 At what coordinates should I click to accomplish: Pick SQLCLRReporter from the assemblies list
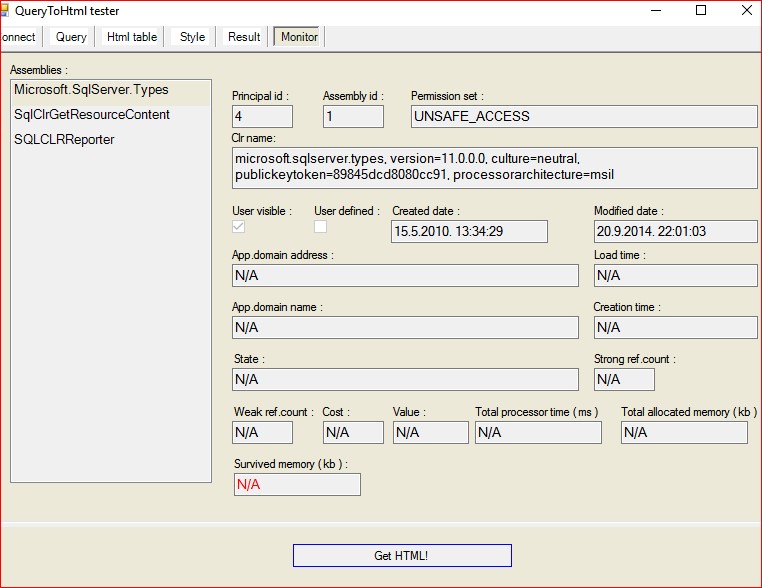click(64, 140)
